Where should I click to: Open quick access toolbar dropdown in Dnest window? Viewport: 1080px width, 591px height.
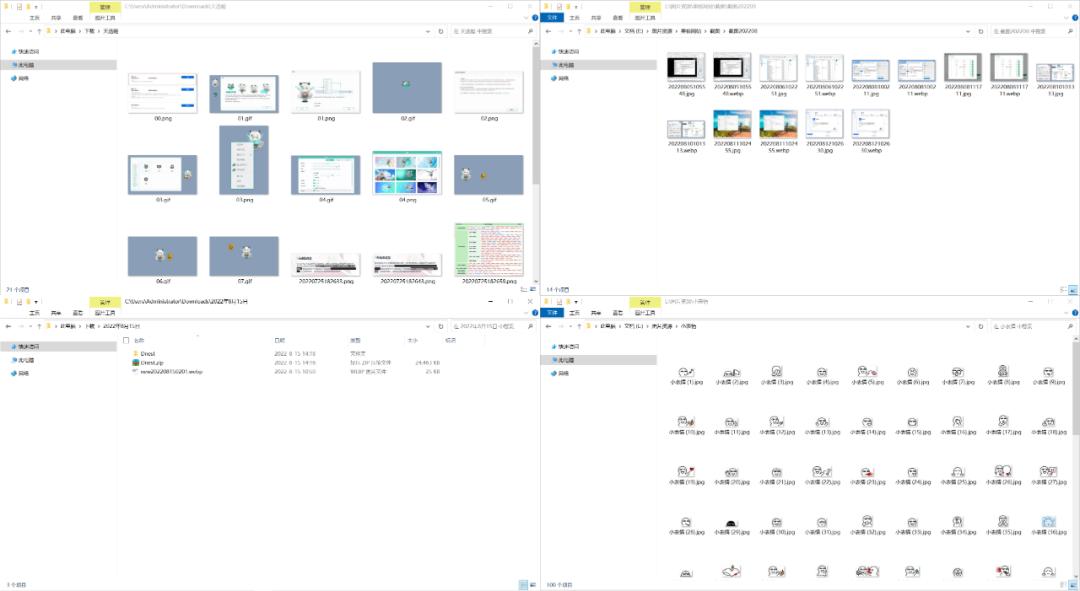(x=37, y=302)
